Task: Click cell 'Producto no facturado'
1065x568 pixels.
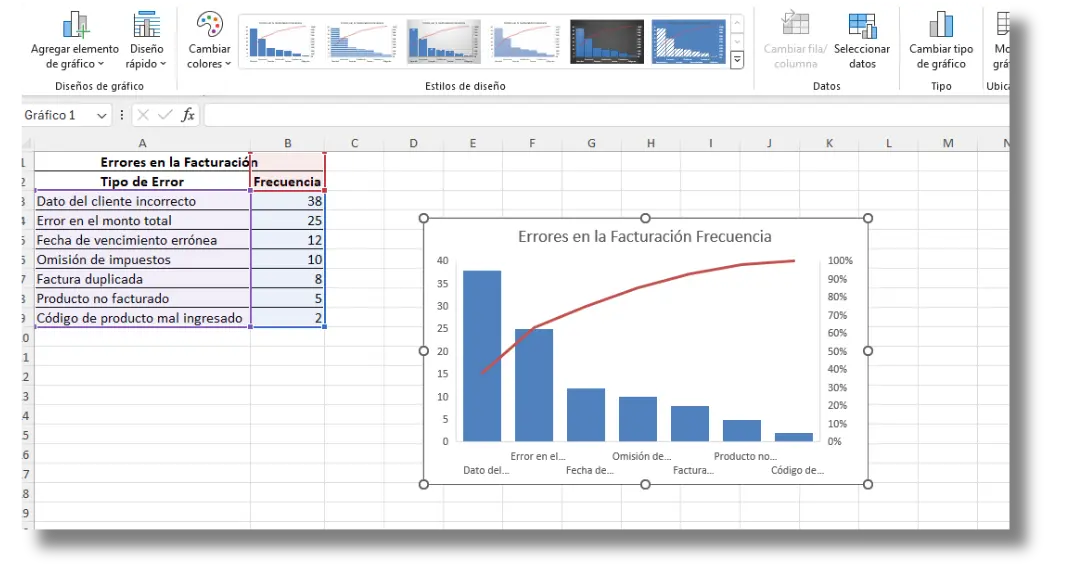Action: click(142, 298)
